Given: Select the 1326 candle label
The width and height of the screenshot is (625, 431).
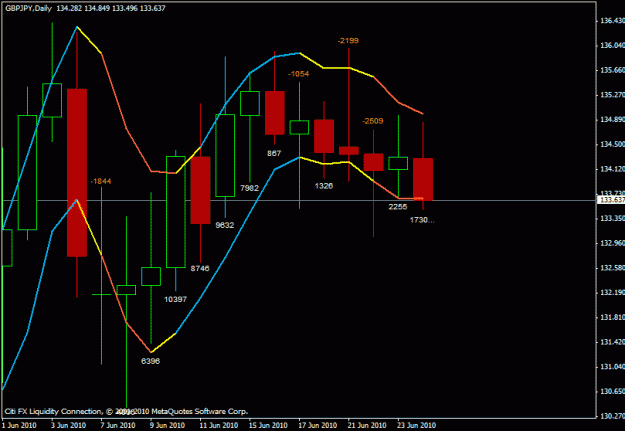Looking at the screenshot, I should 323,186.
